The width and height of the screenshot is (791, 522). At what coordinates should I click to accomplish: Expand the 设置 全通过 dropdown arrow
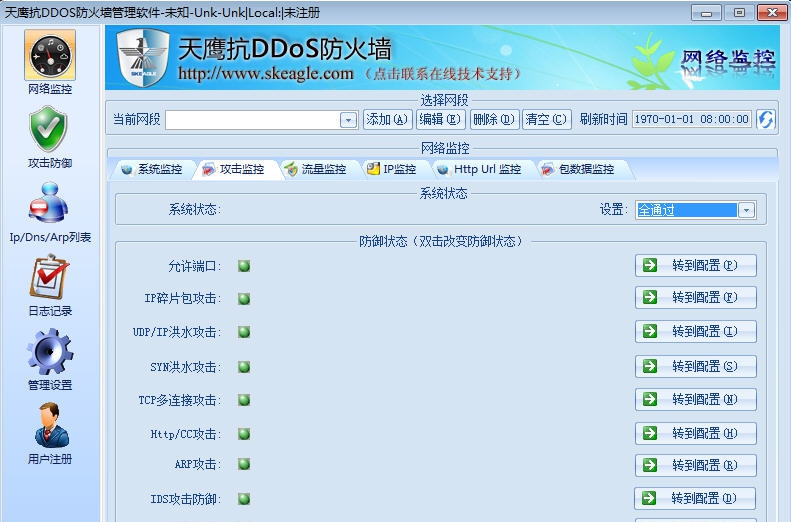click(x=746, y=210)
